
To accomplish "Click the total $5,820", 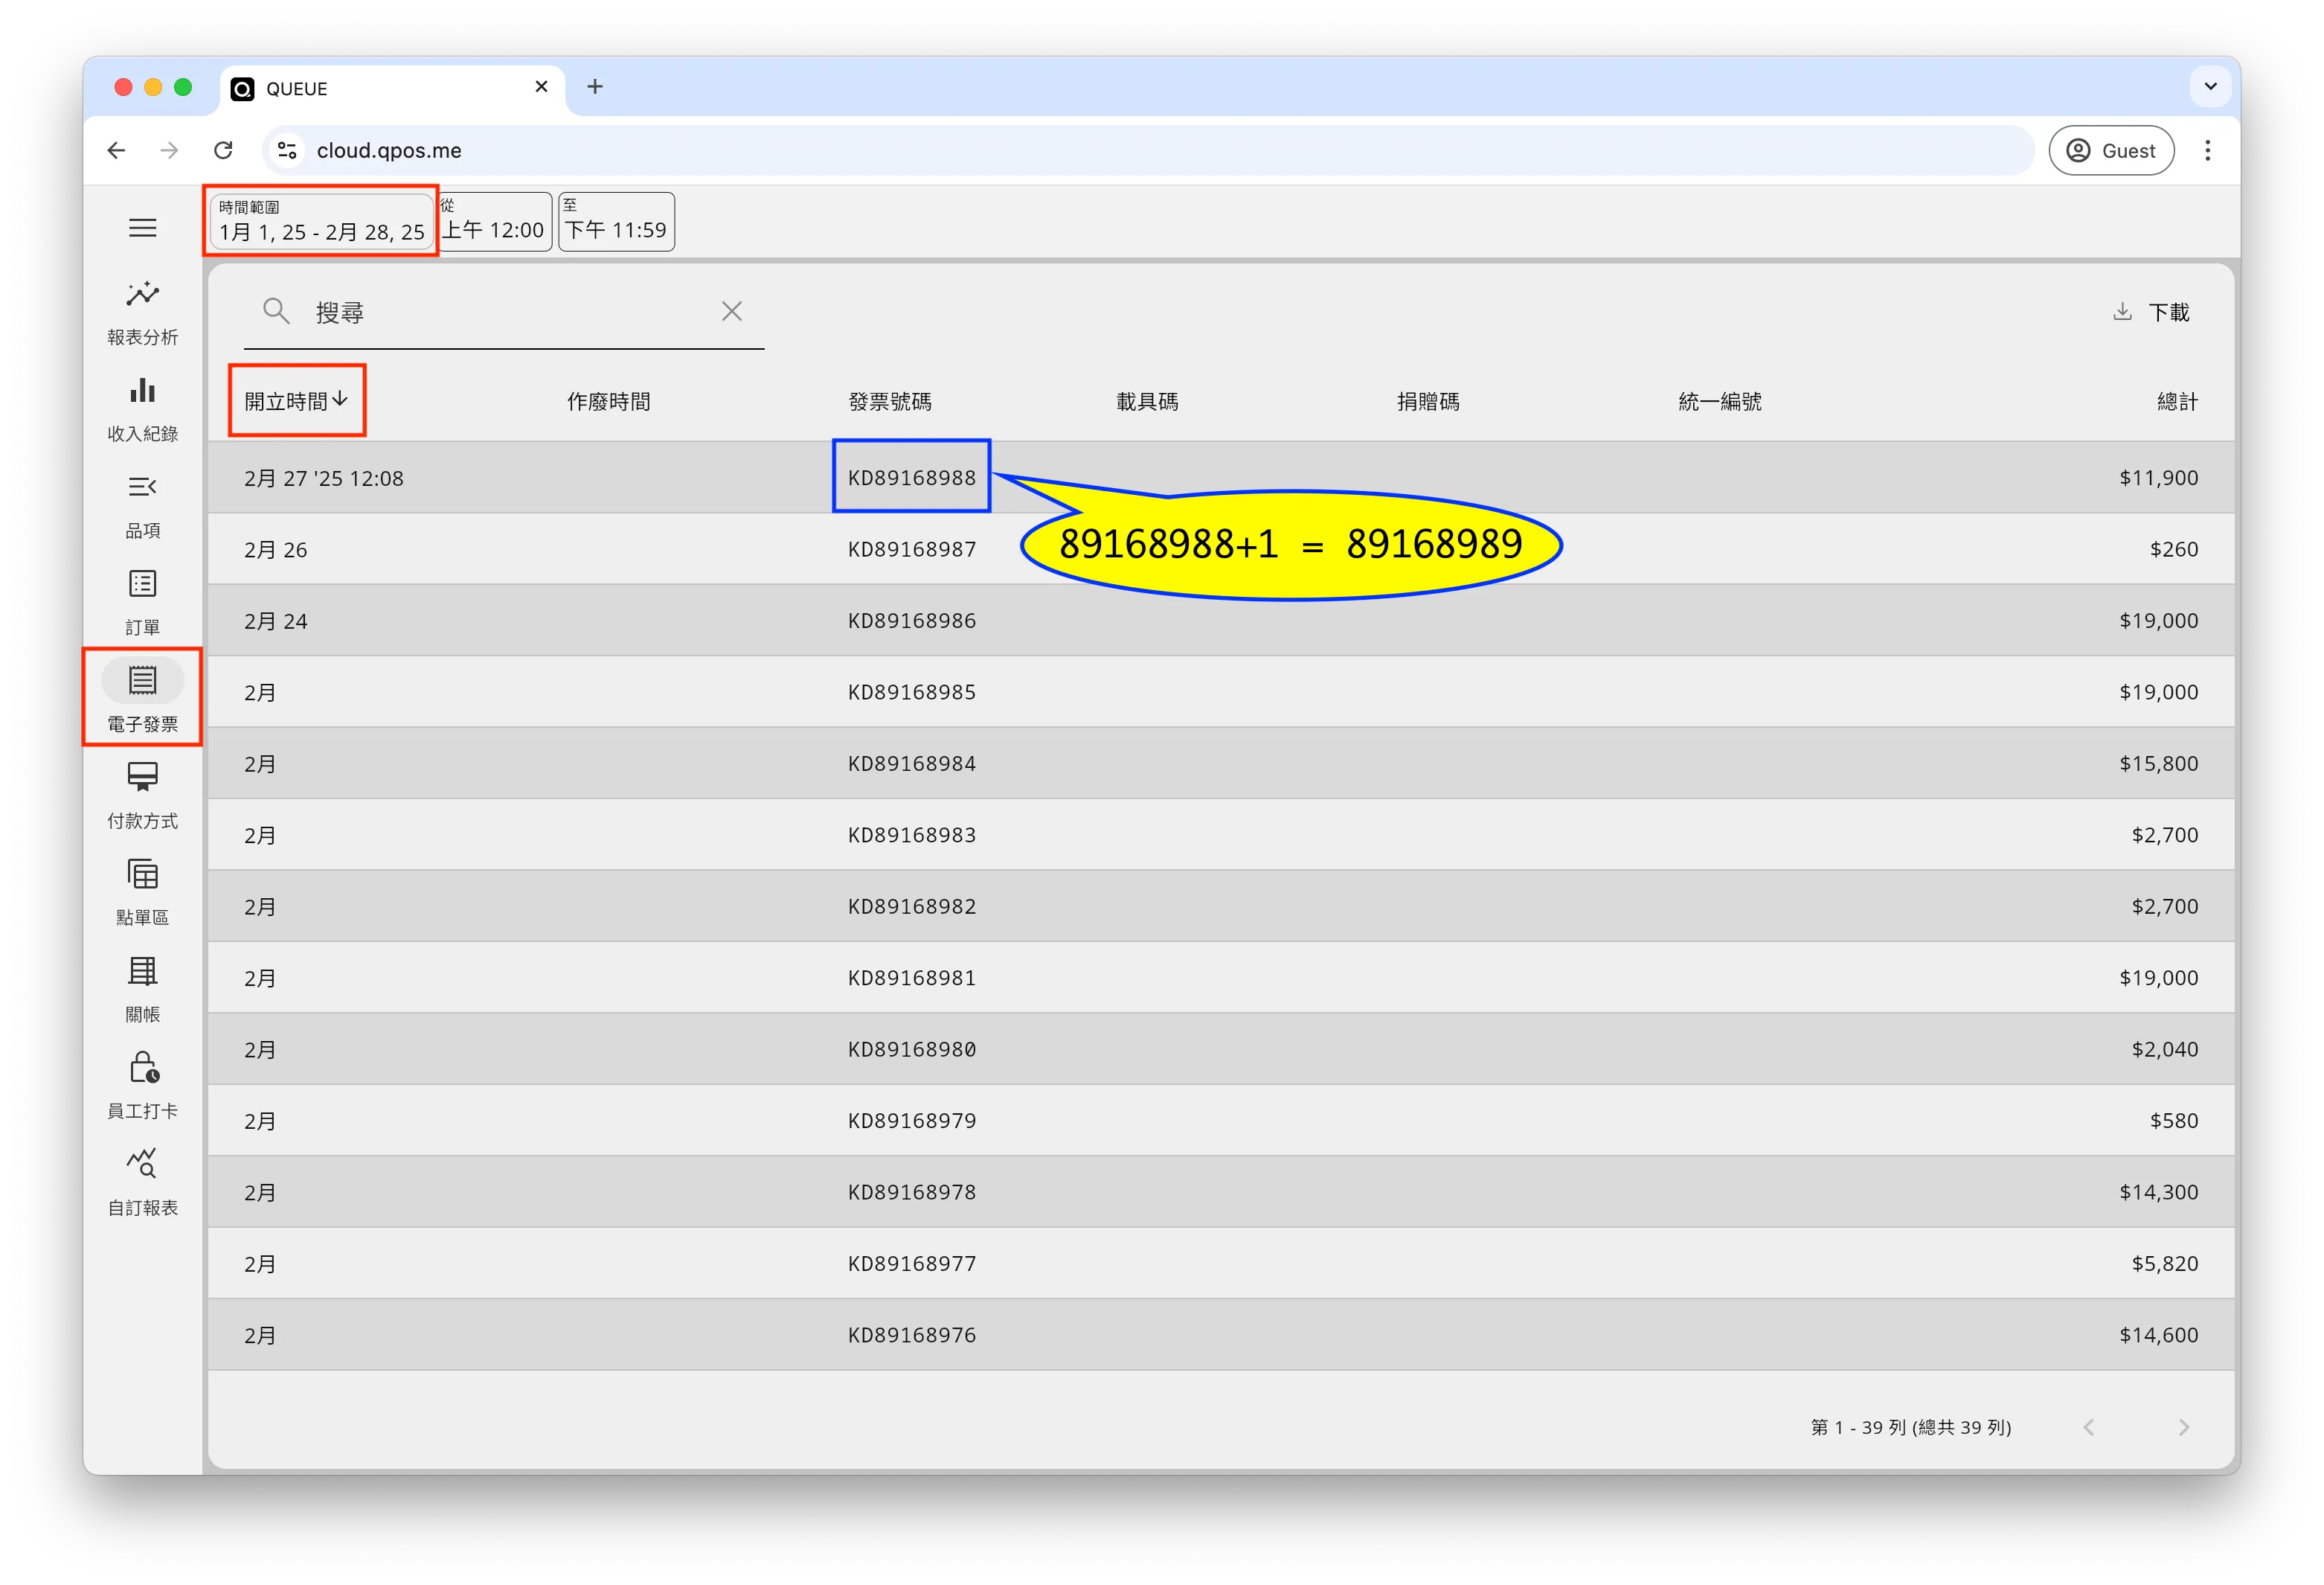I will (x=2164, y=1263).
